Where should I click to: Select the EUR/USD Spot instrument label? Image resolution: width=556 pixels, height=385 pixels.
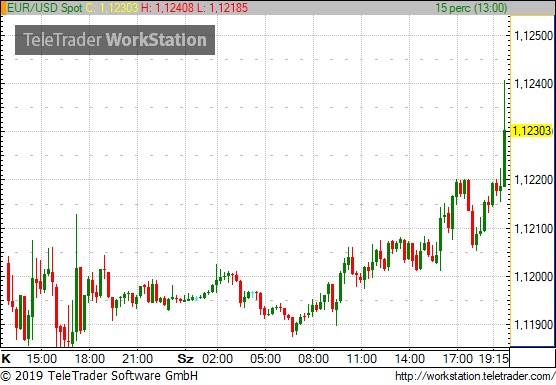pos(45,8)
